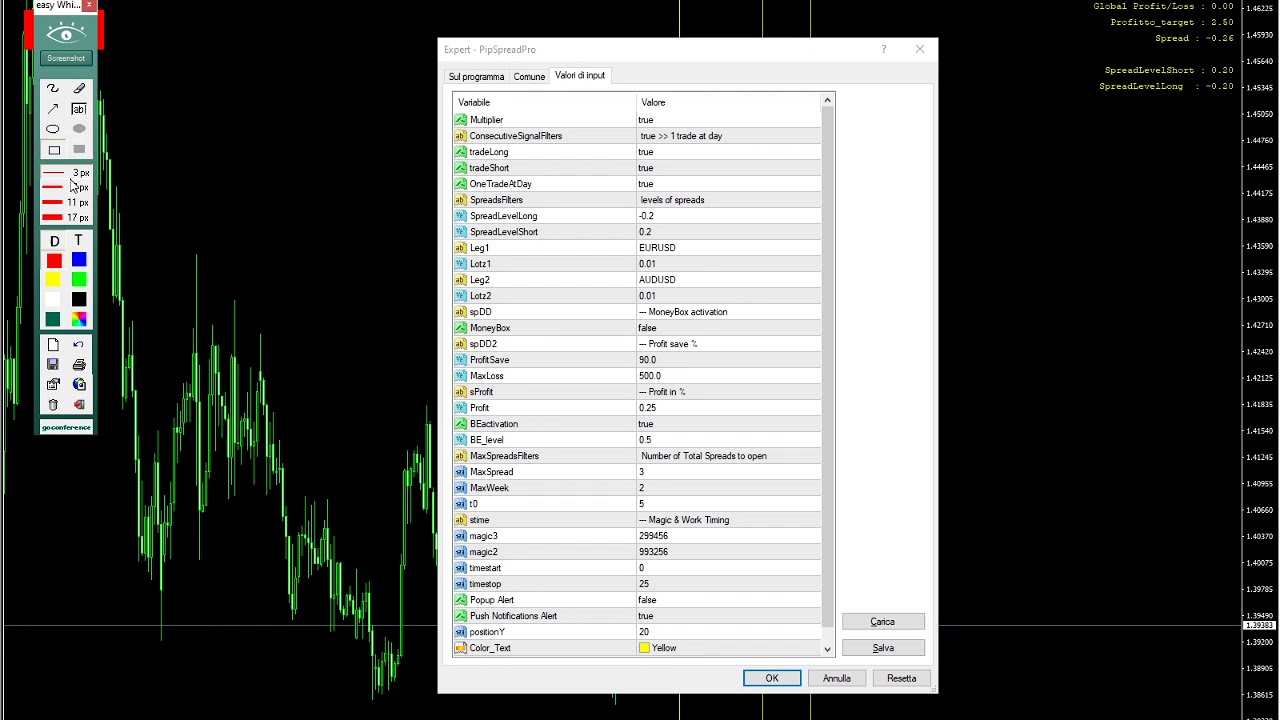
Task: Open the Color_Text Yellow color picker
Action: [728, 648]
